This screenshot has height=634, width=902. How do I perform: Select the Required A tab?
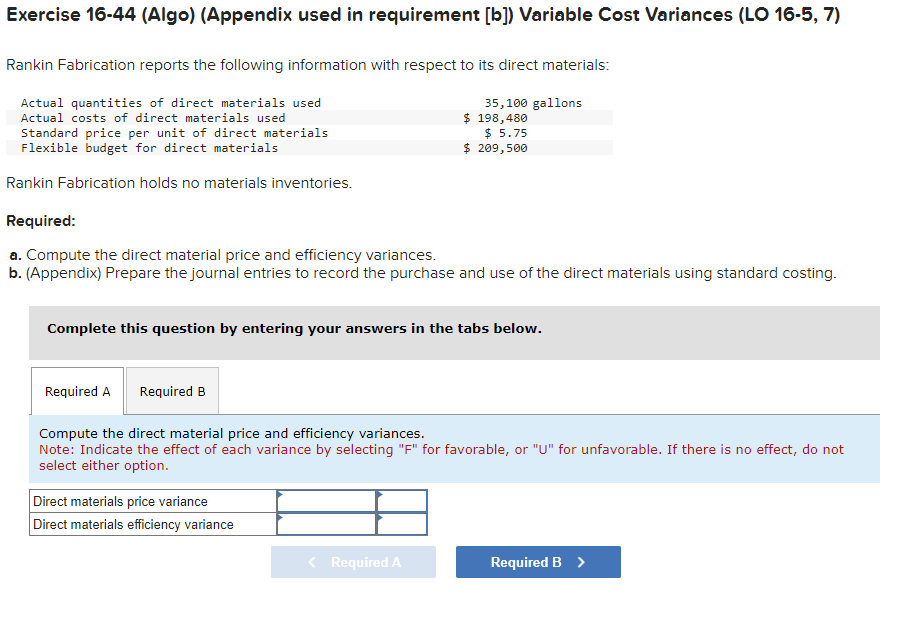click(x=76, y=391)
